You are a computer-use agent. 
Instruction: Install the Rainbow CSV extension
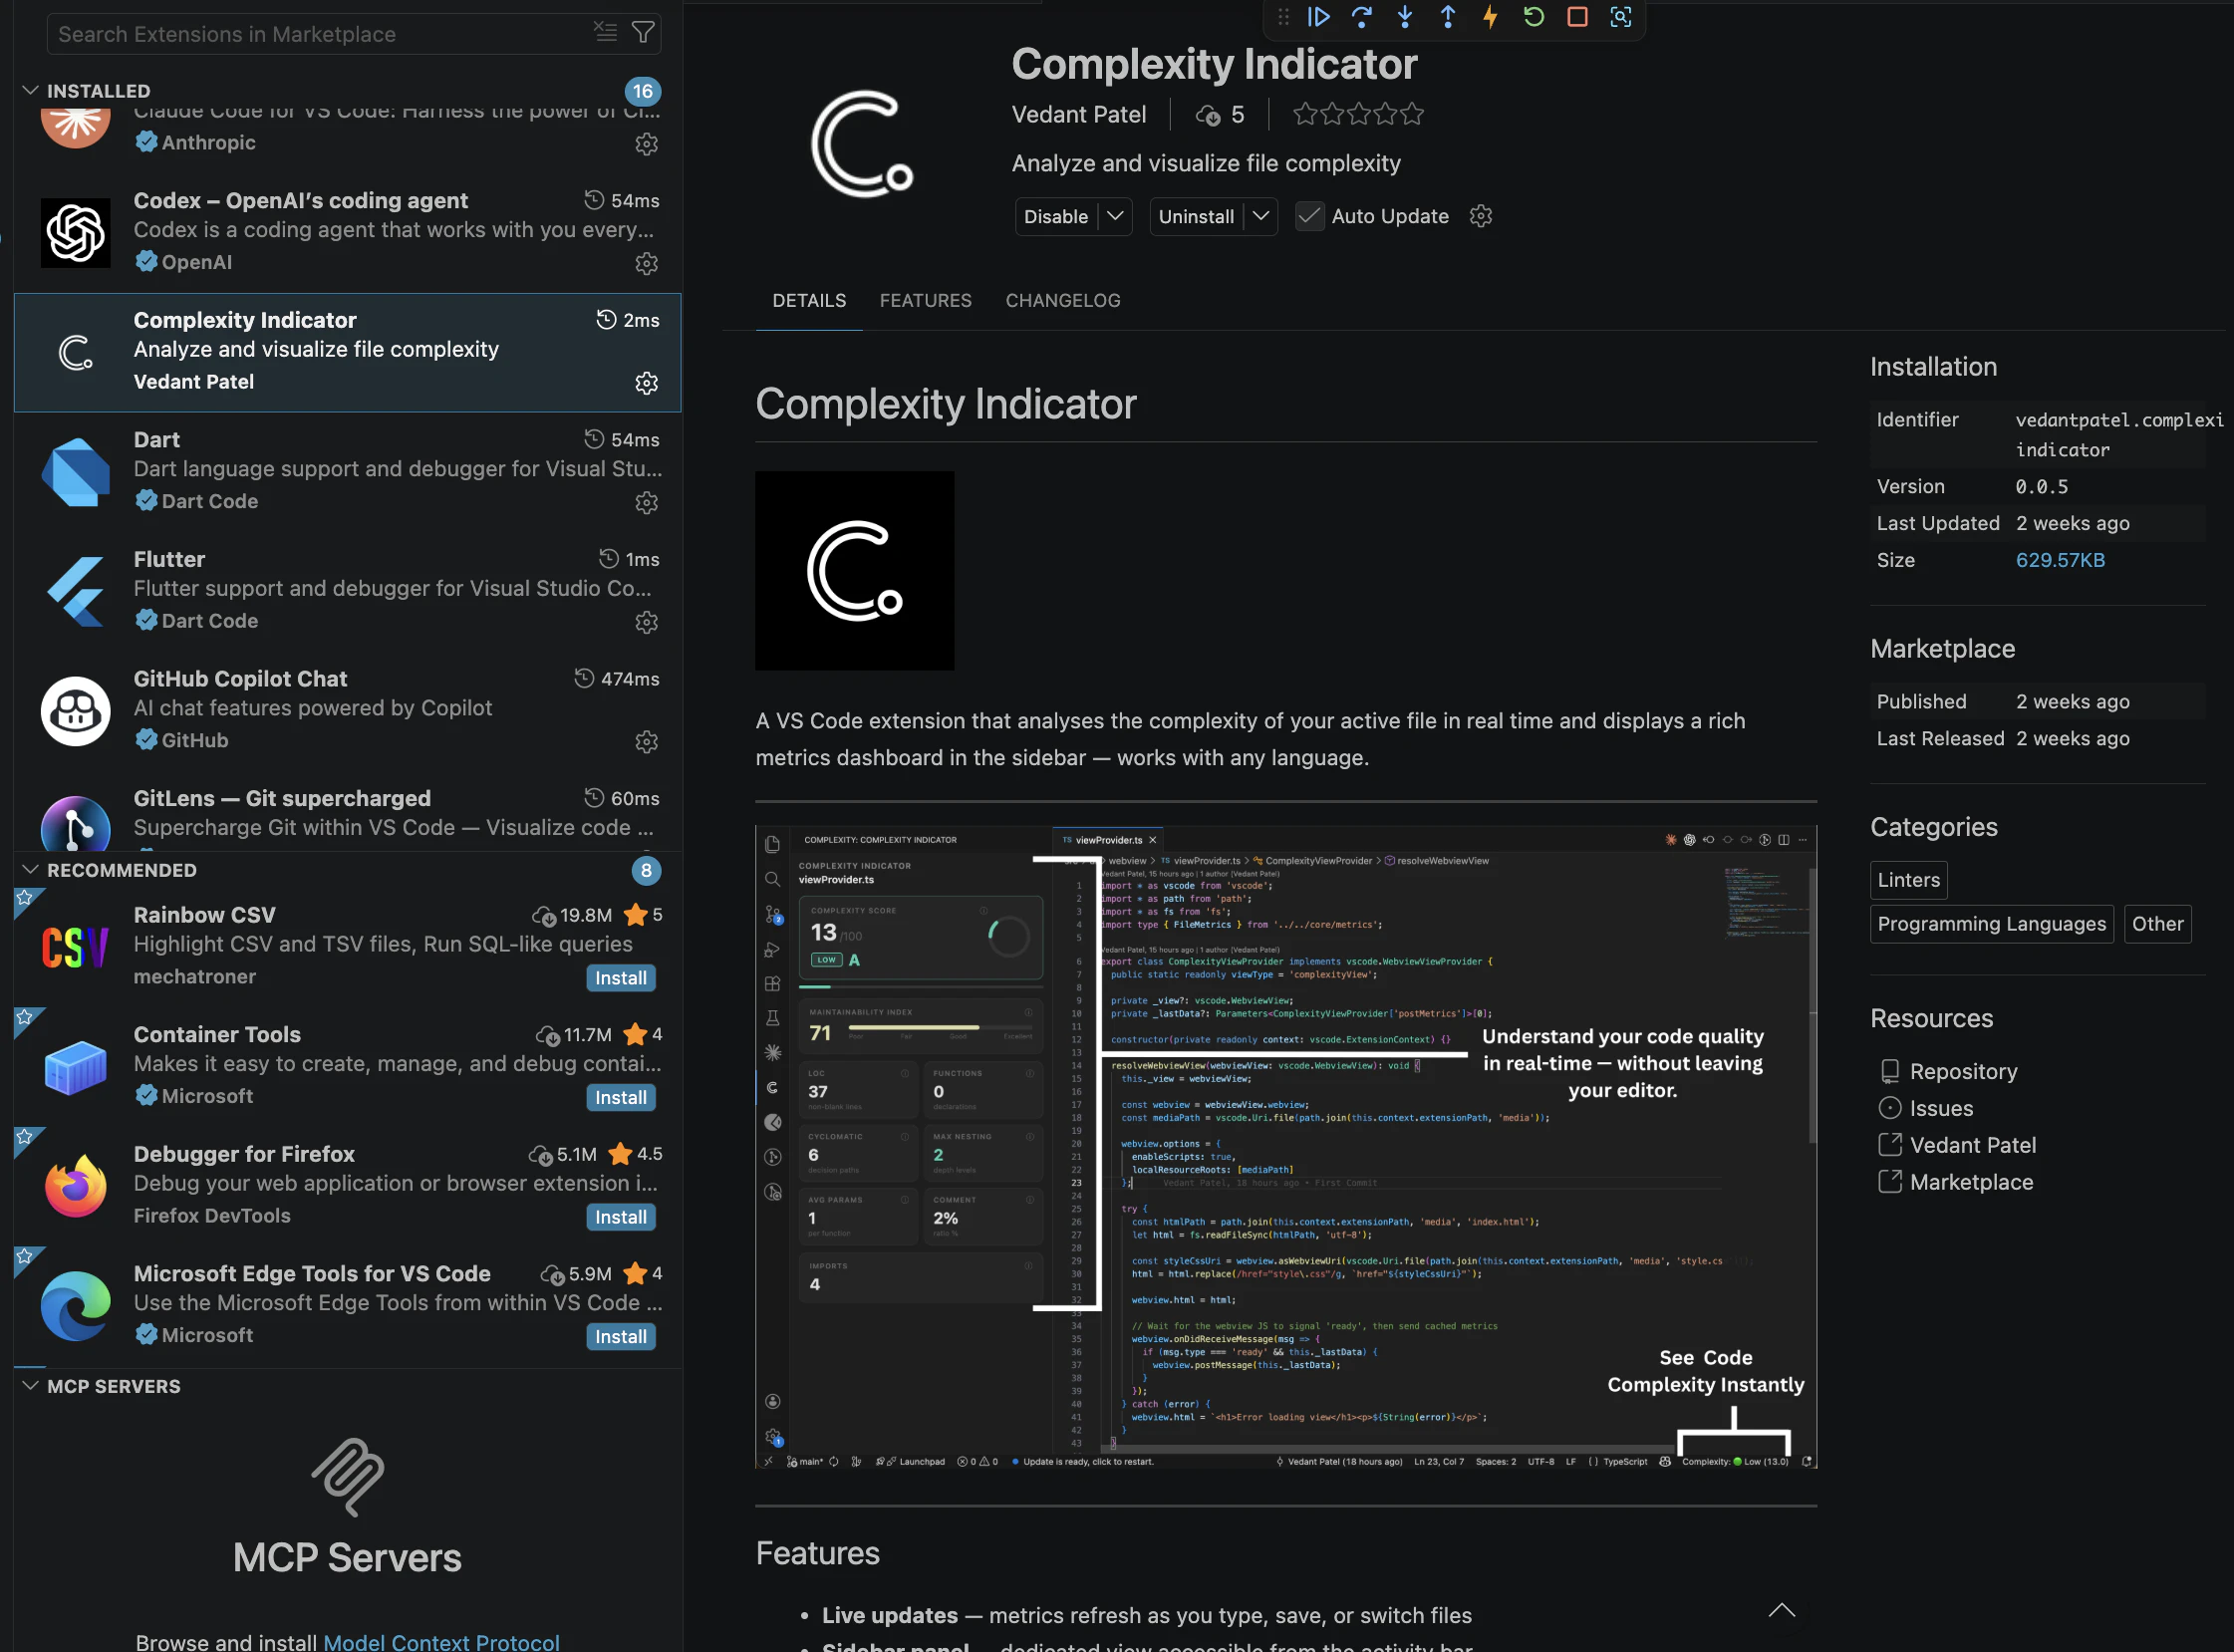coord(620,977)
